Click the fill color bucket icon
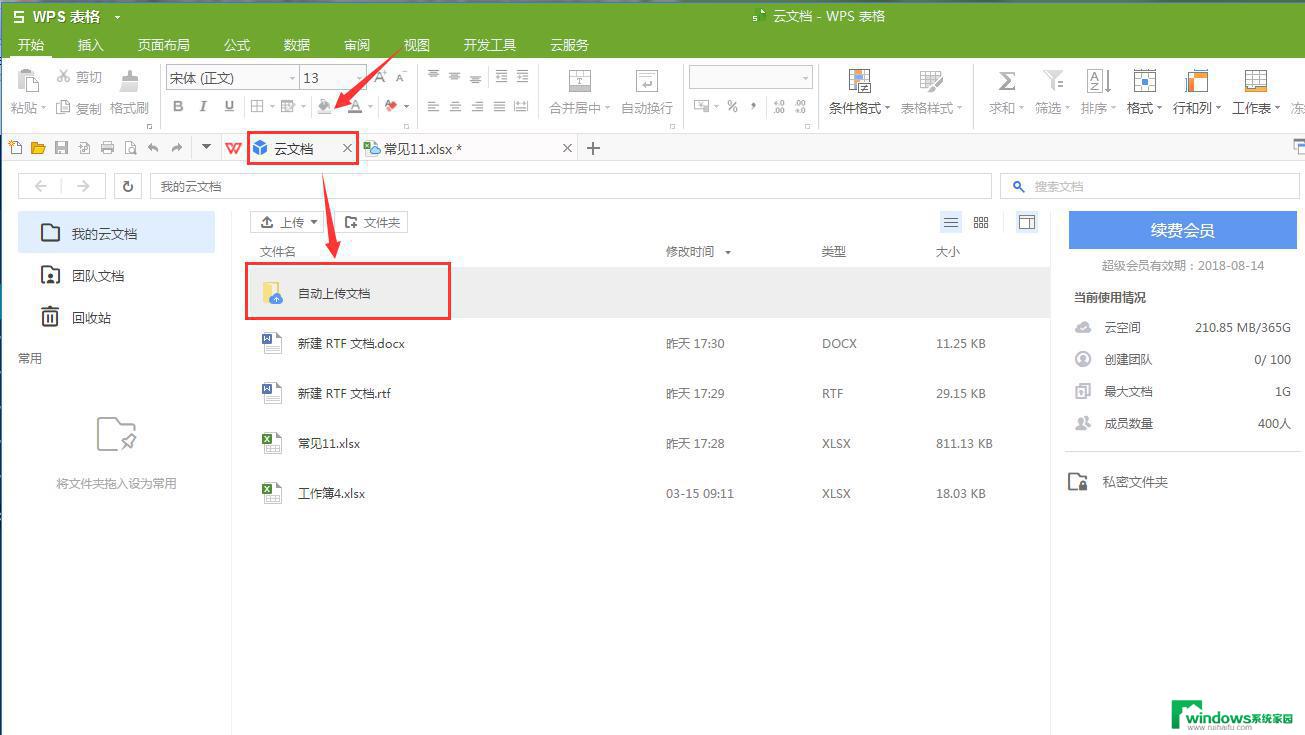Screen dimensions: 1305x735 coord(324,106)
